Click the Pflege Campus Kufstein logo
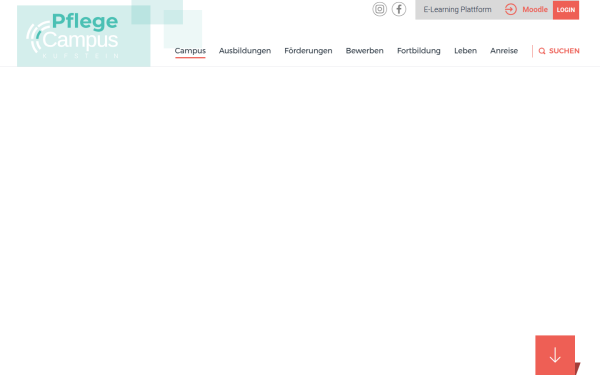 (84, 36)
